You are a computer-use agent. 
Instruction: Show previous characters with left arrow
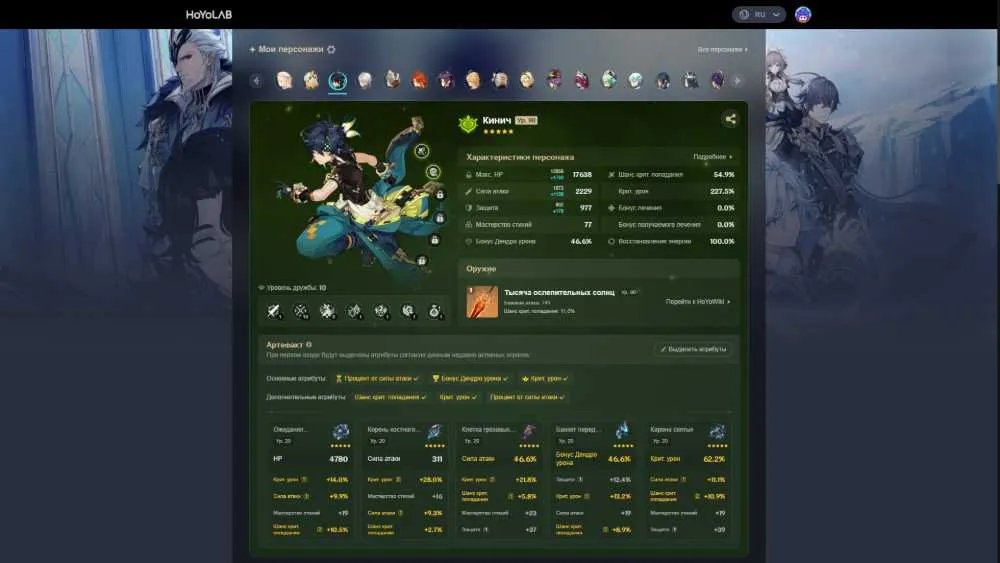(x=256, y=80)
